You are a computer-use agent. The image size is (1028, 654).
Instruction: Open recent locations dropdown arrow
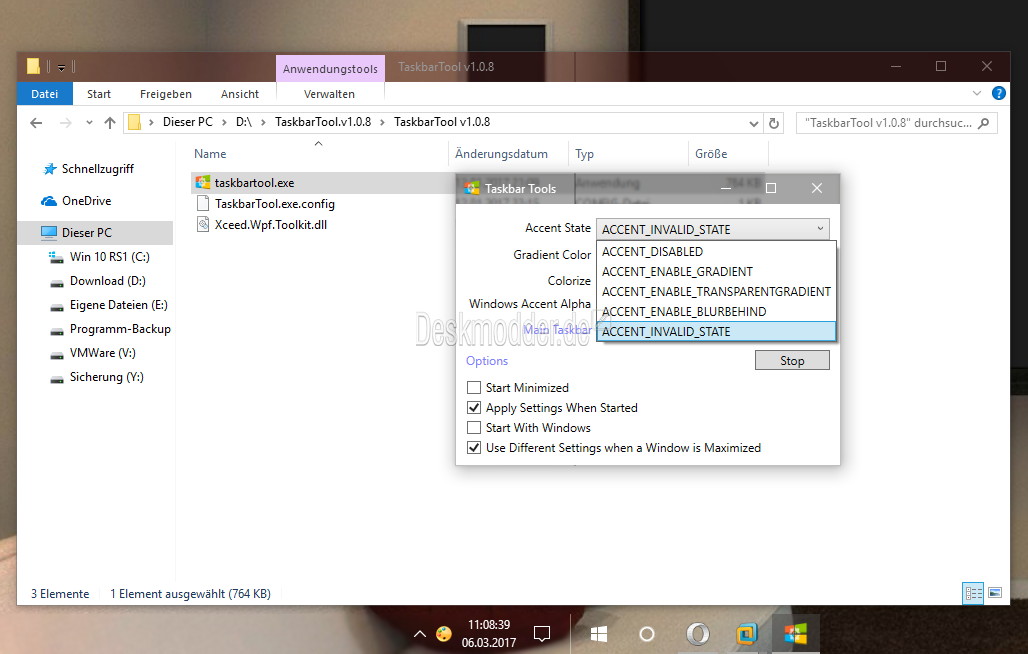(x=89, y=123)
